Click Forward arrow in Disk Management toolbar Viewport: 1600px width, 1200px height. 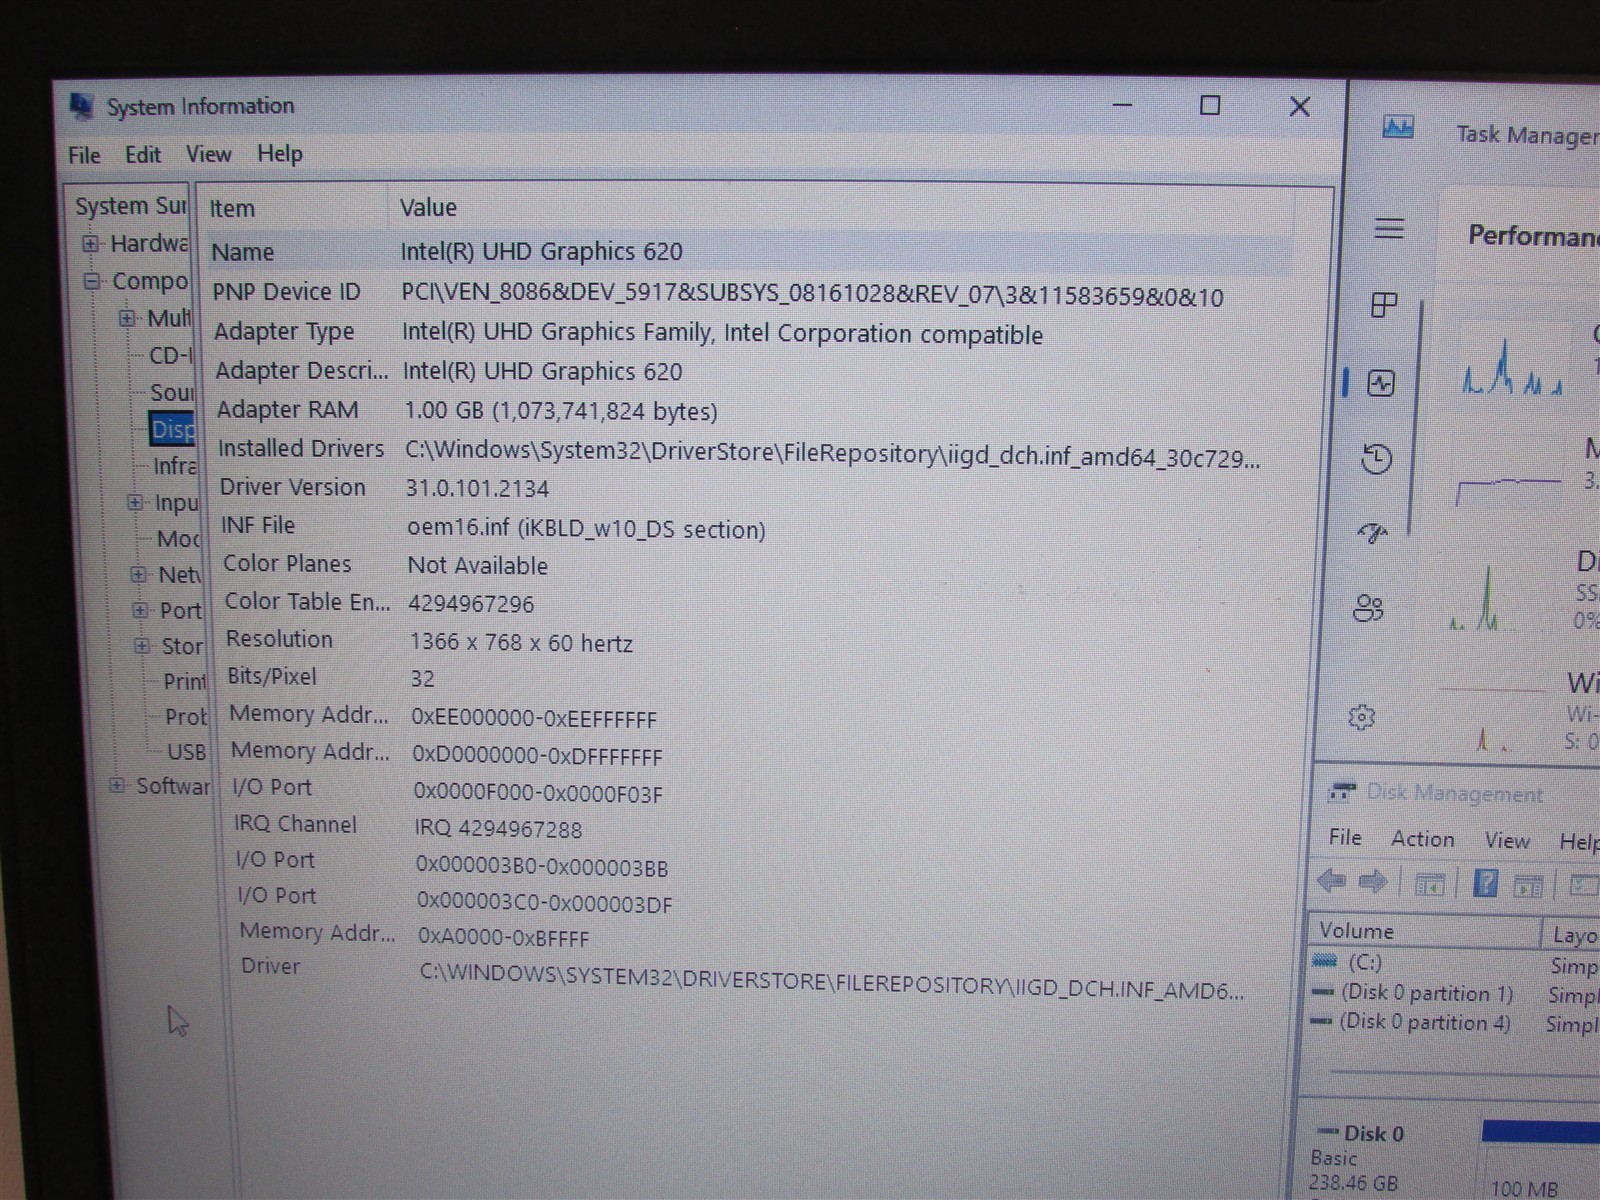pyautogui.click(x=1373, y=882)
